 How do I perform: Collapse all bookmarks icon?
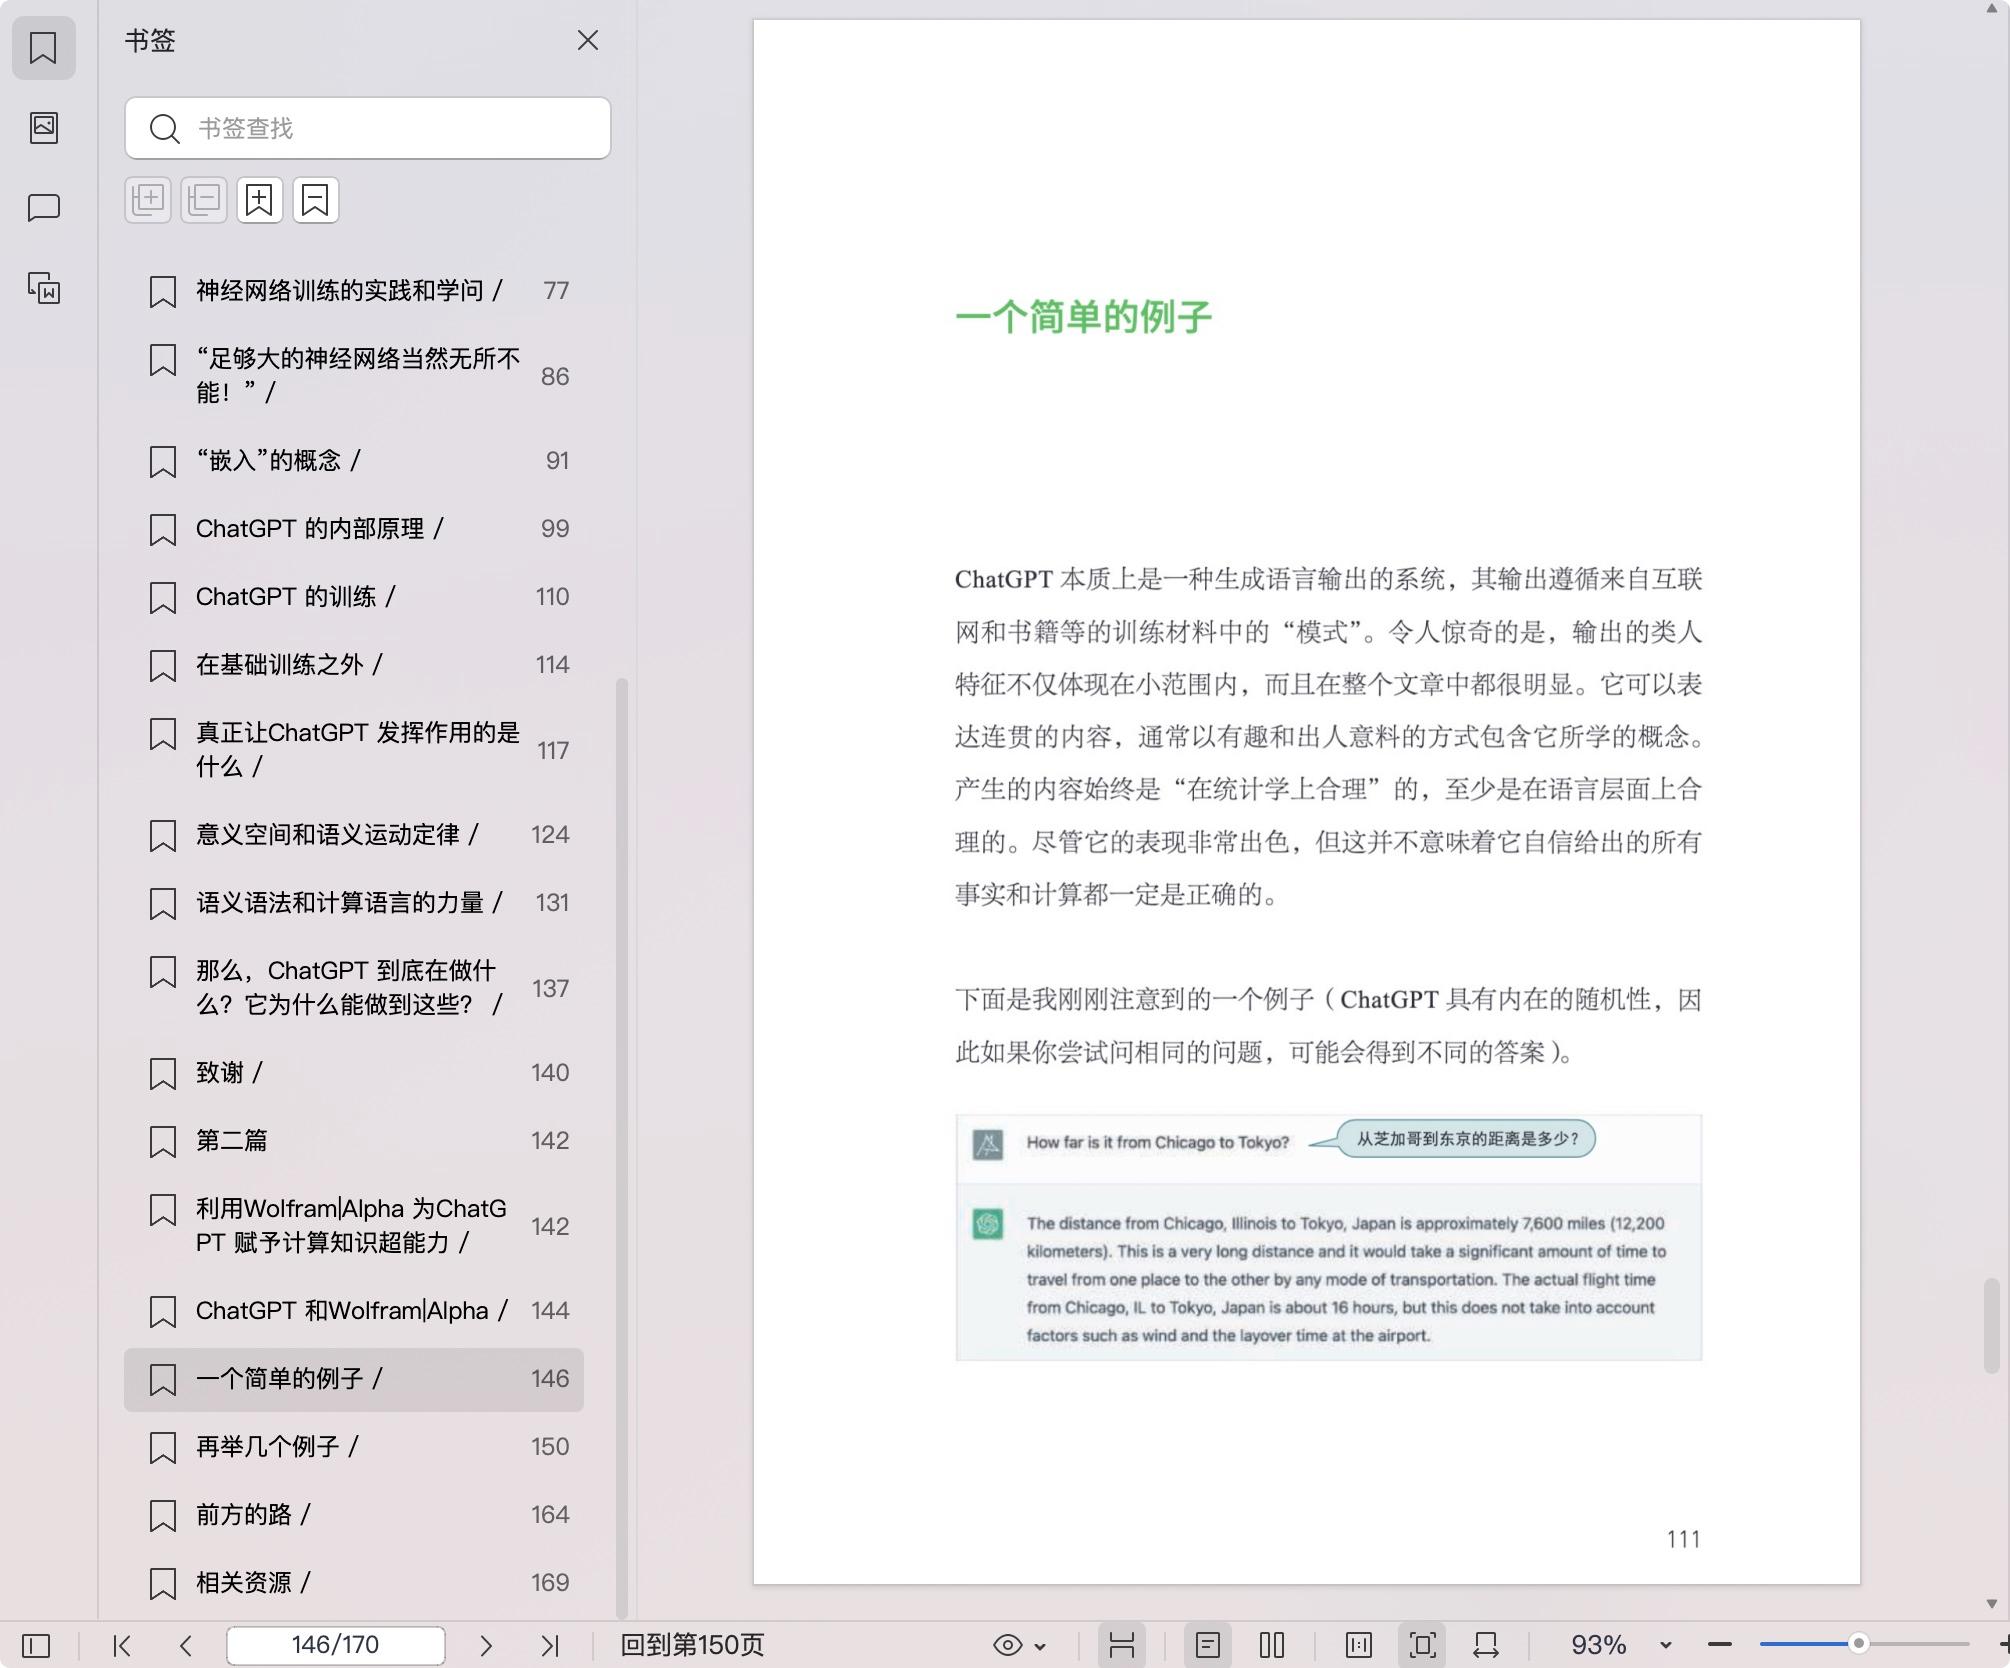204,200
